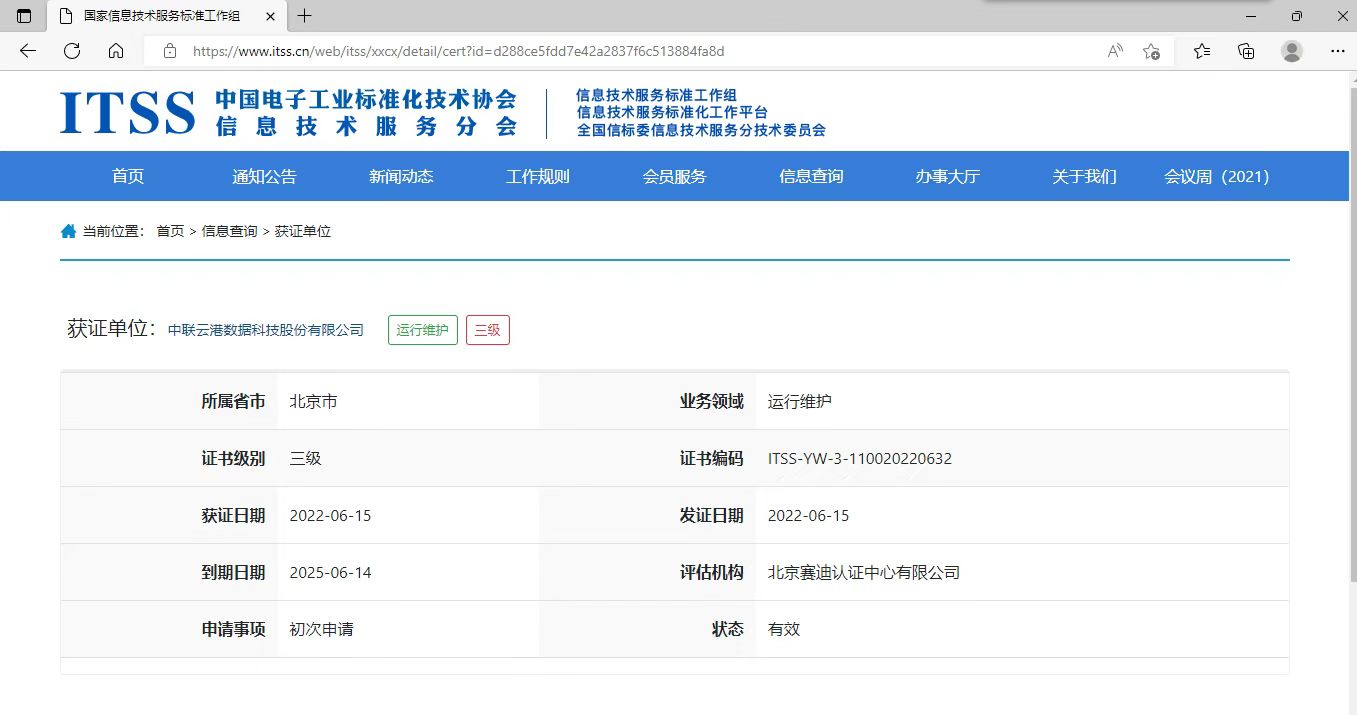Click the 所属省市 label
Viewport: 1357px width, 715px height.
point(233,401)
